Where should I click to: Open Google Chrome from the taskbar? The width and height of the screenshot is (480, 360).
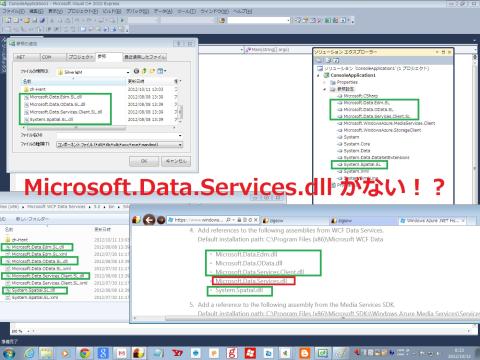click(x=84, y=353)
